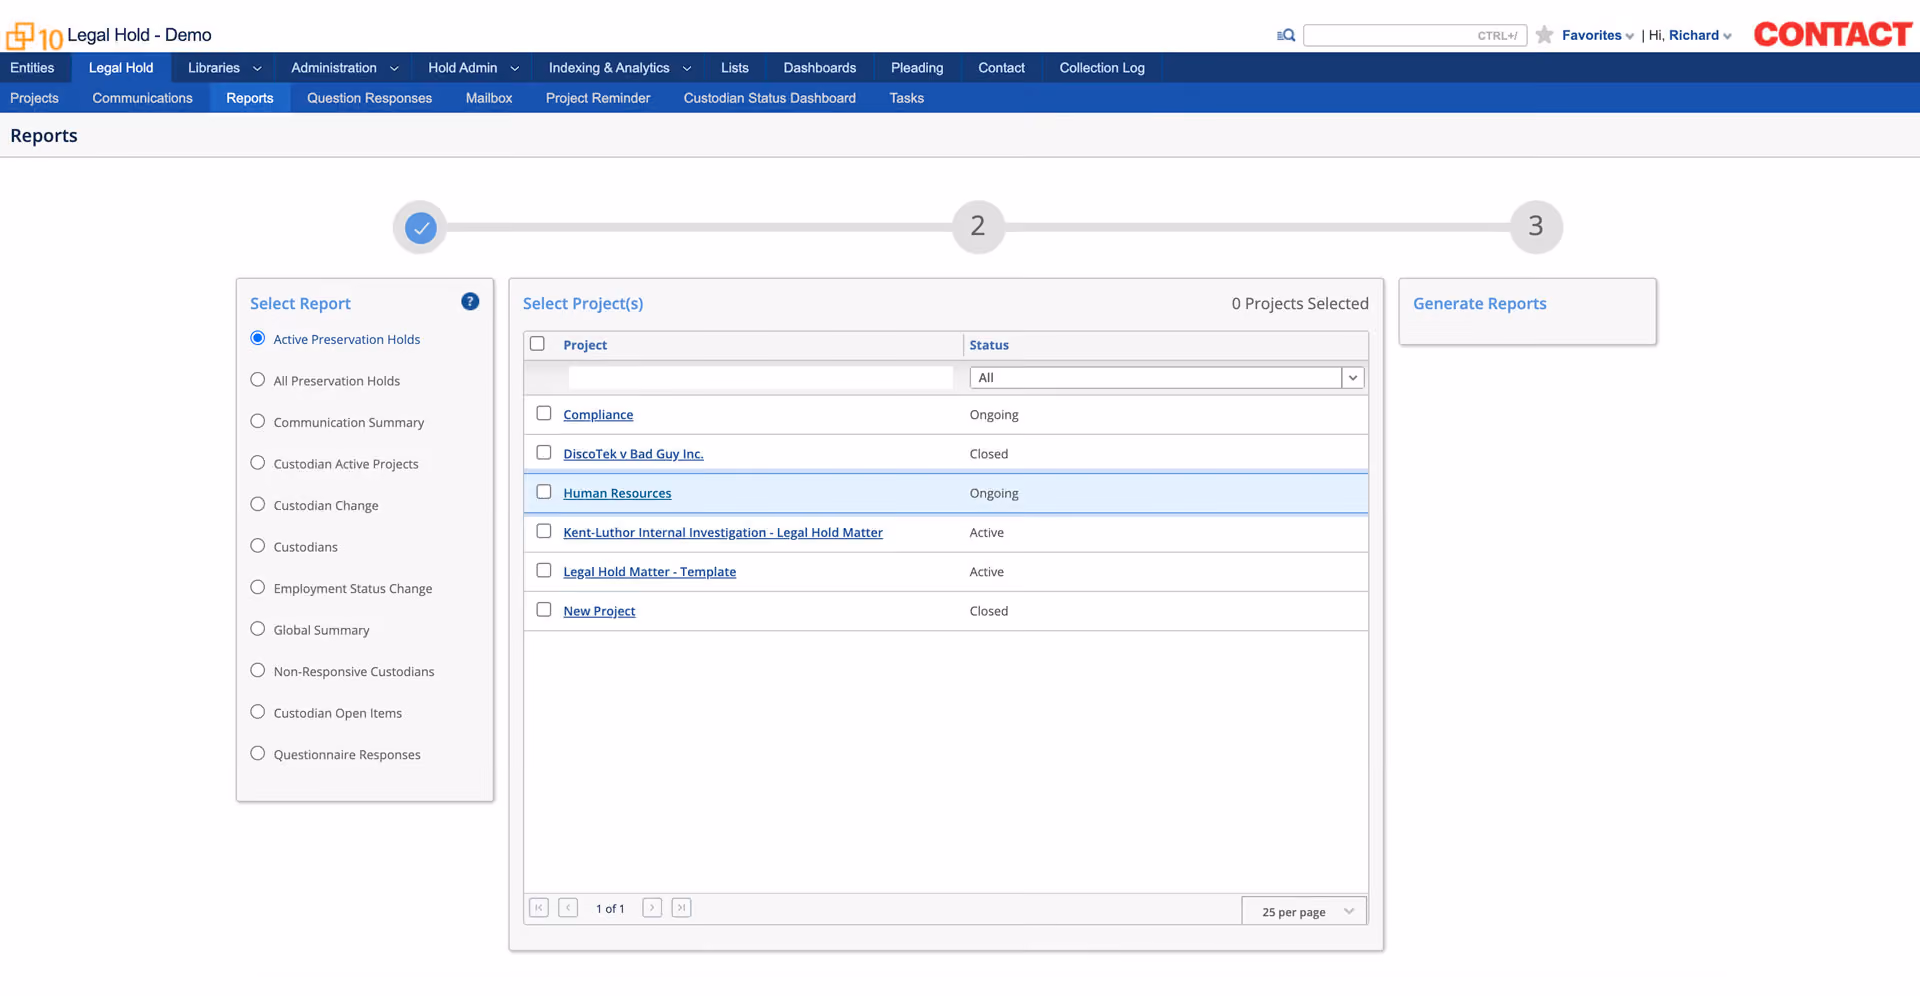Check the New Project row checkbox
This screenshot has height=996, width=1920.
[x=544, y=610]
